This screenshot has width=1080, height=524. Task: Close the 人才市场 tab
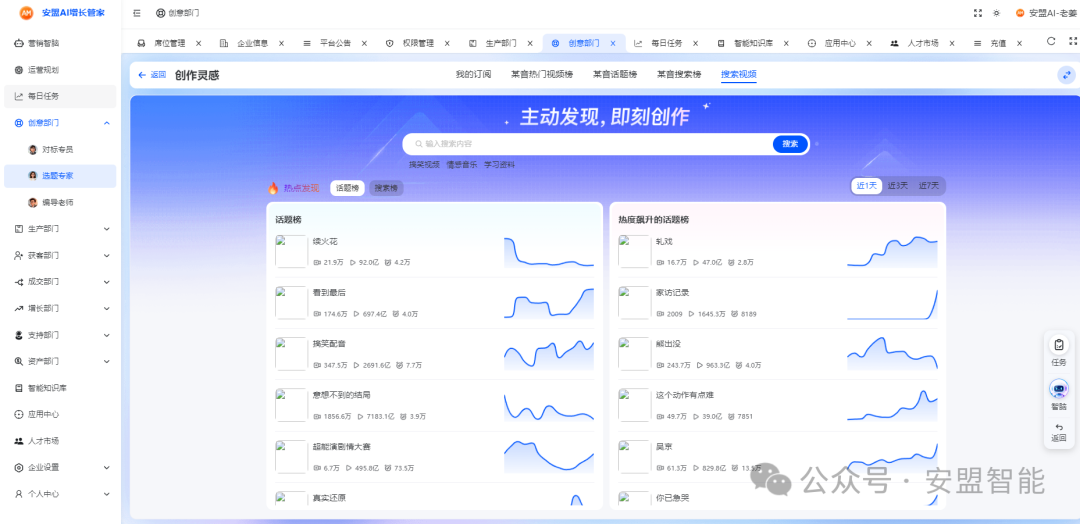(x=952, y=43)
